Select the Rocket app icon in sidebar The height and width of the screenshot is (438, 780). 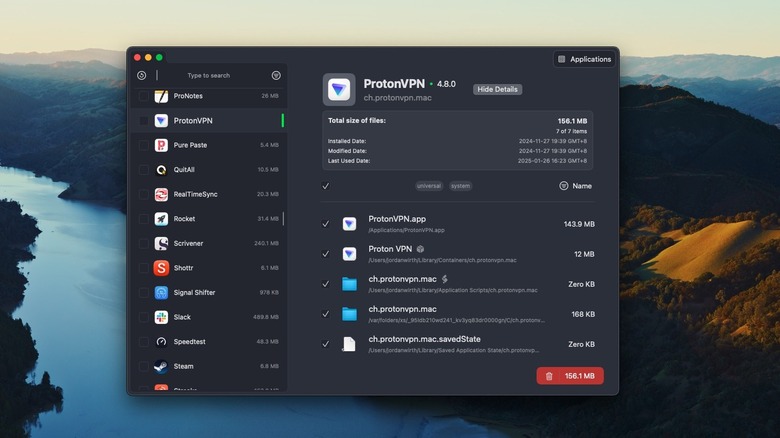coord(161,219)
